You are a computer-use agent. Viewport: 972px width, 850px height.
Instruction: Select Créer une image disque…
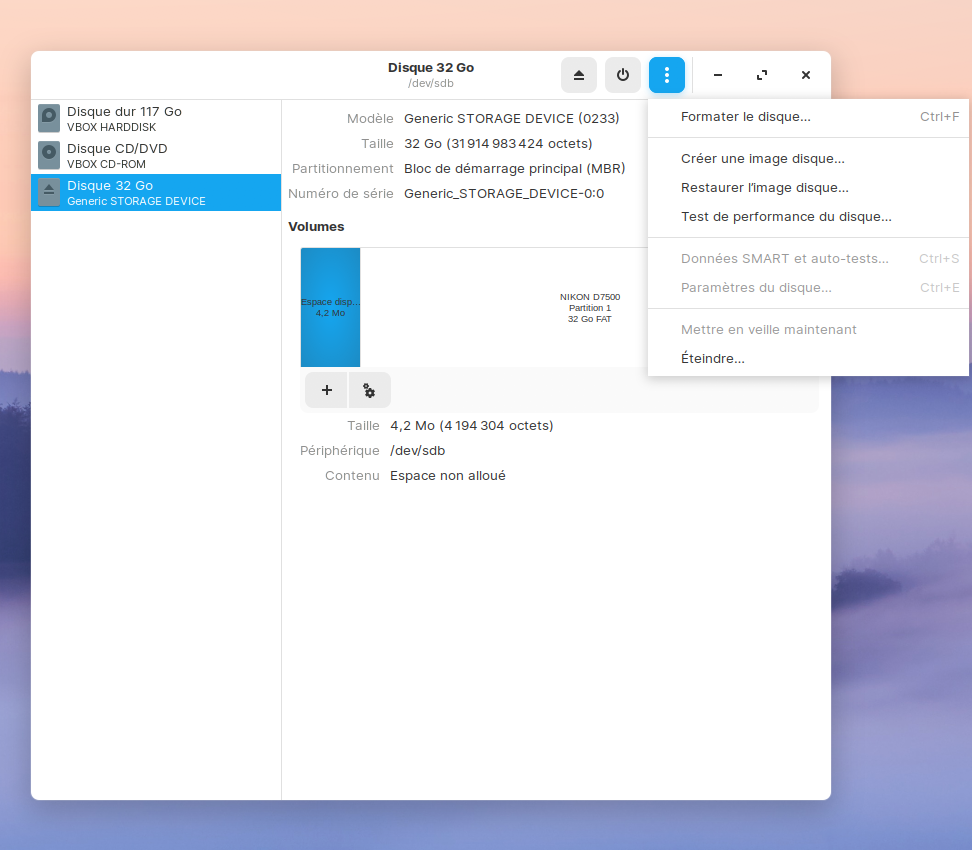762,158
